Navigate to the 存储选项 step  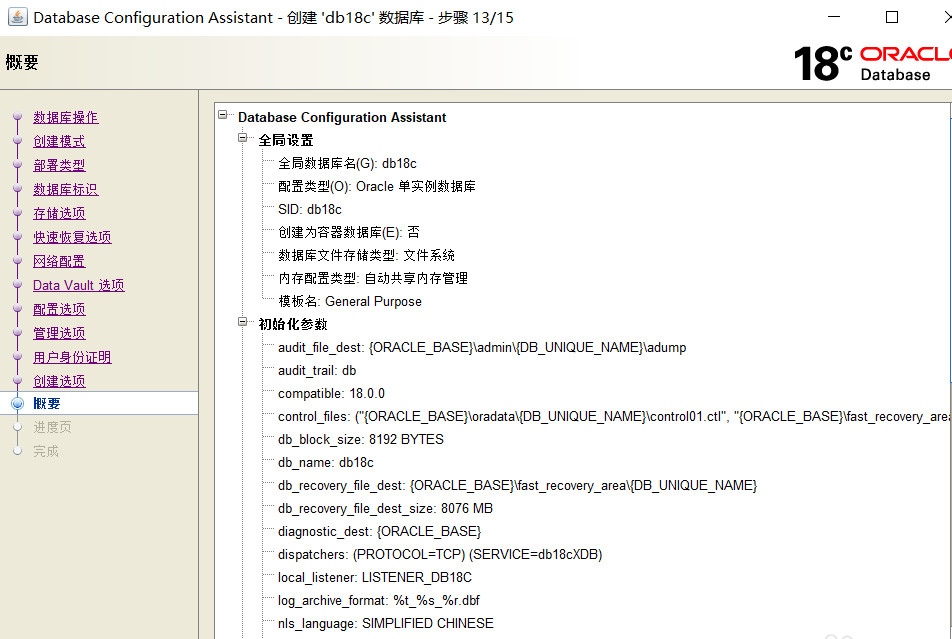pyautogui.click(x=59, y=213)
